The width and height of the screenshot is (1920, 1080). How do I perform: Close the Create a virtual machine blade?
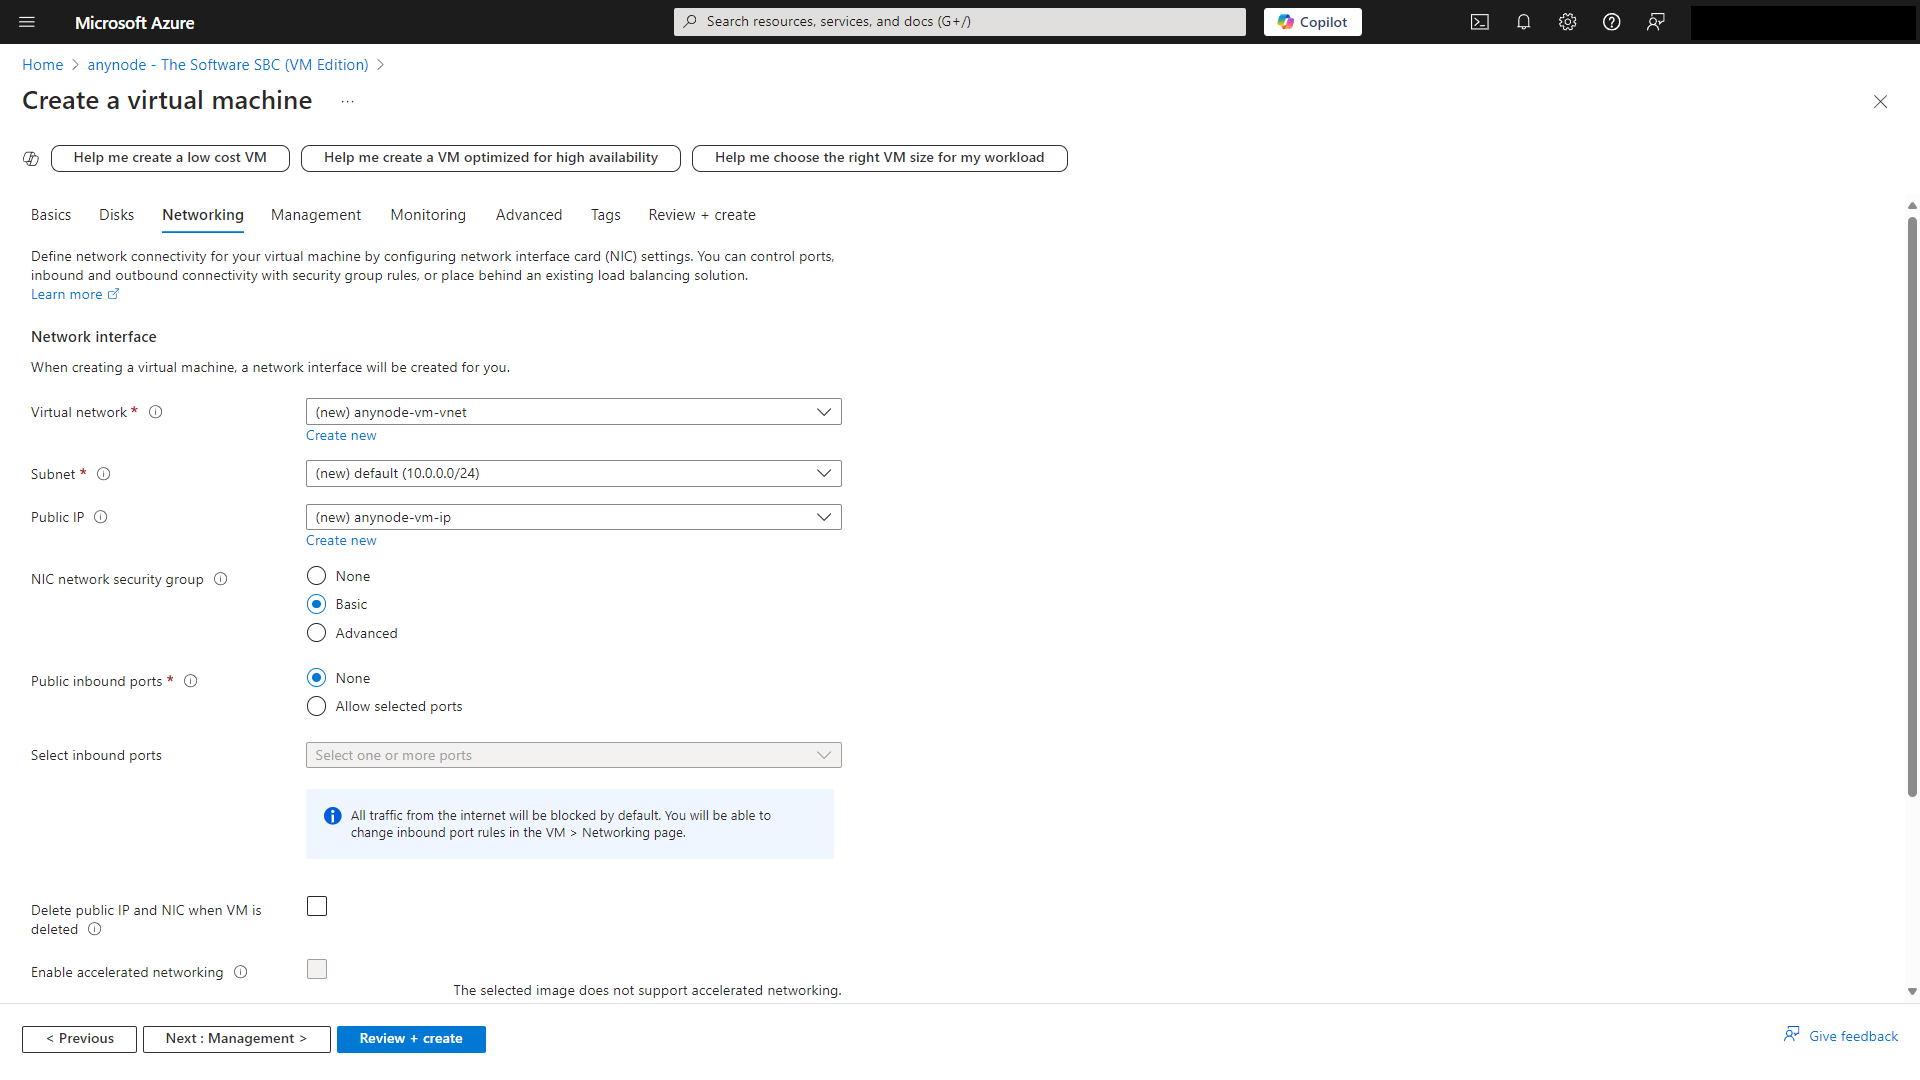coord(1880,101)
